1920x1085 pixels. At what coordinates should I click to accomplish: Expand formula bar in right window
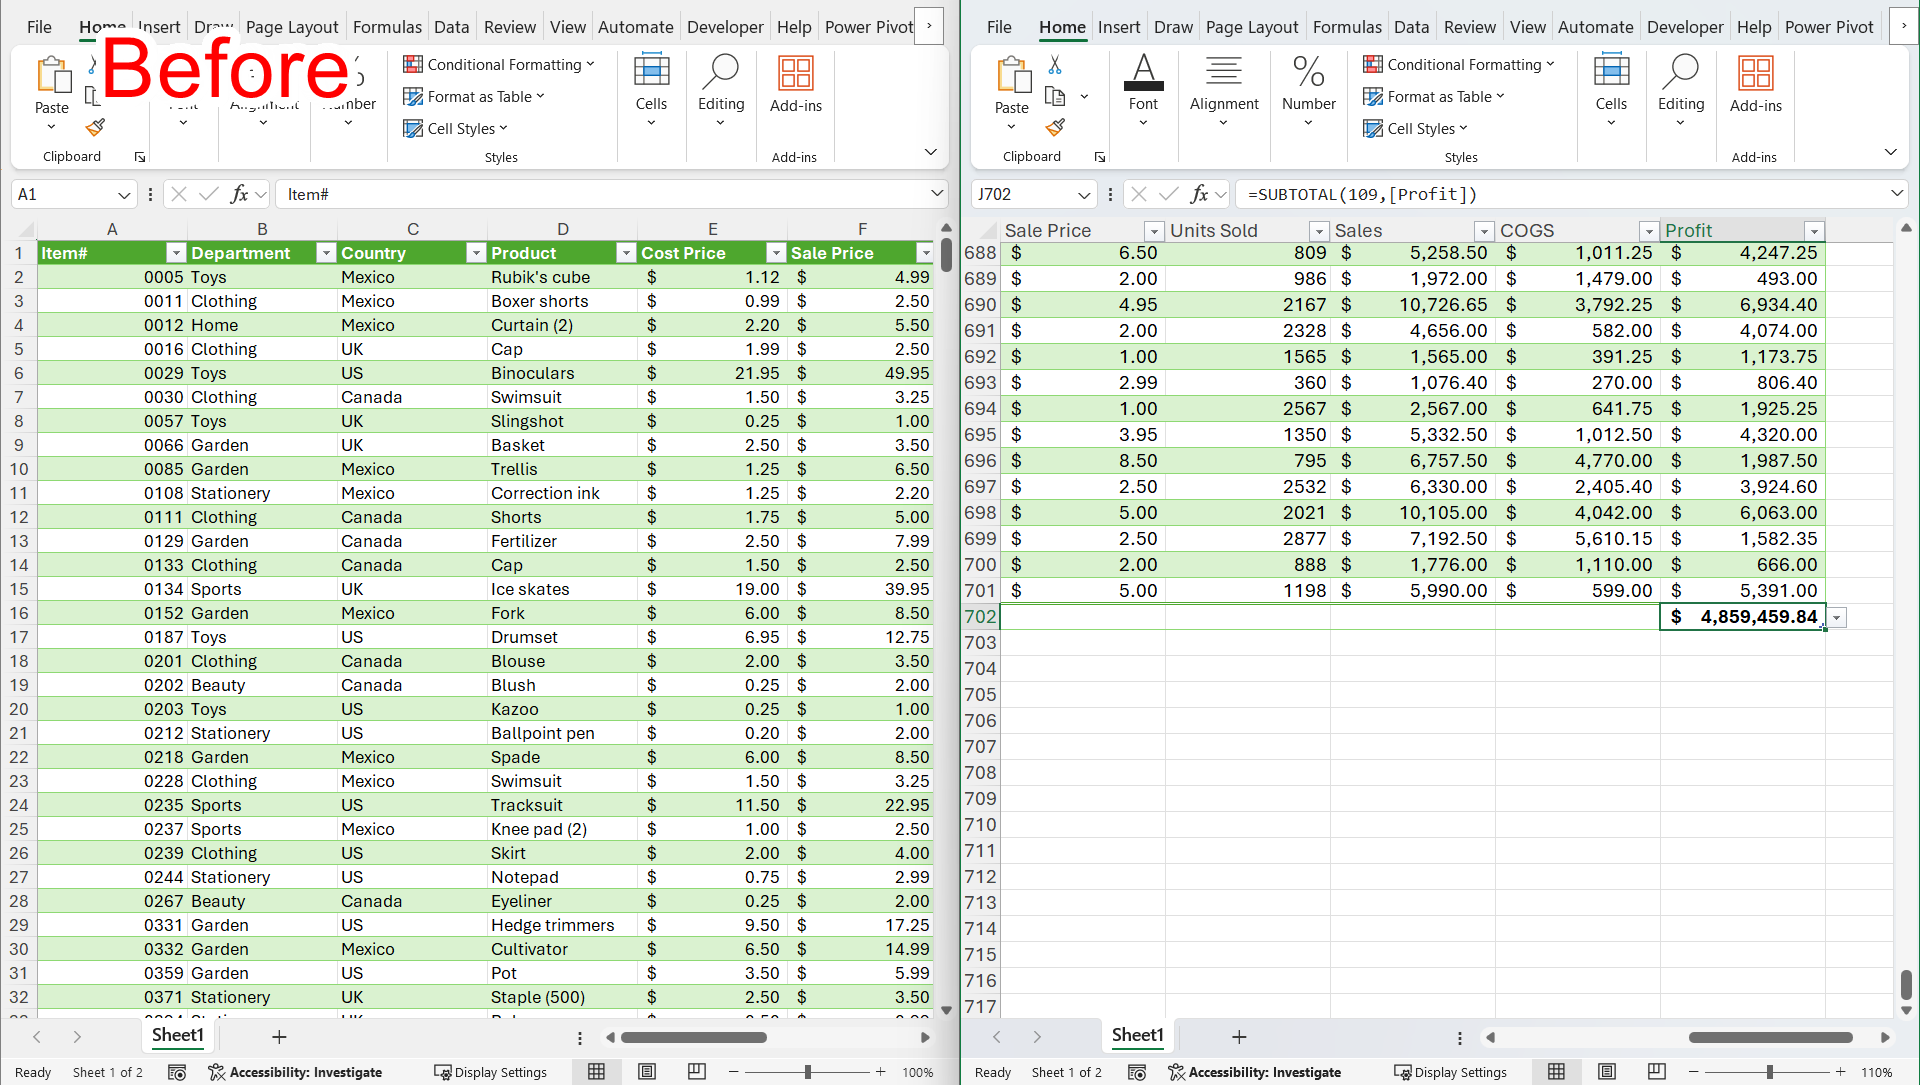(x=1897, y=193)
